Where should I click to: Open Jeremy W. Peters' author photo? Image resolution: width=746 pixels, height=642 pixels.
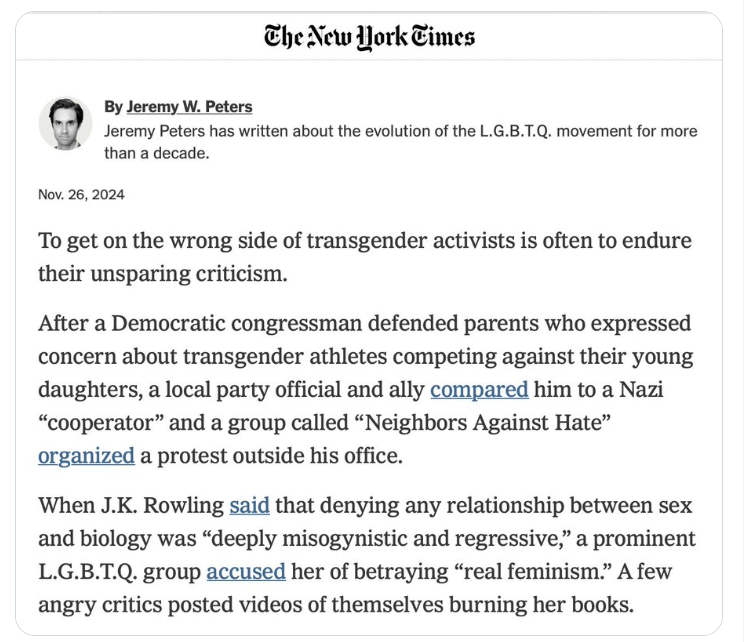pyautogui.click(x=65, y=124)
